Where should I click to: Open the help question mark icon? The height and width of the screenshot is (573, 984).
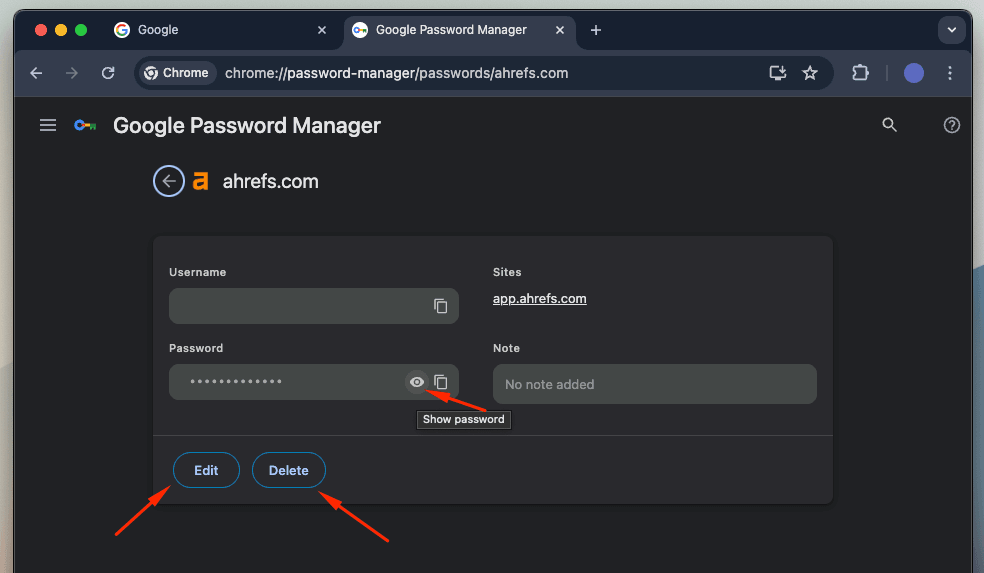tap(951, 125)
